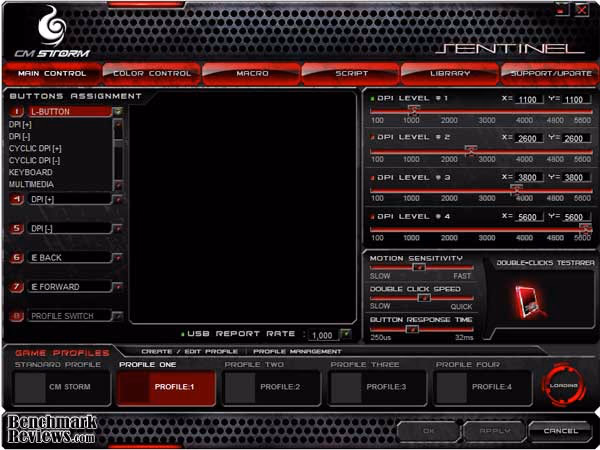600x450 pixels.
Task: Open the PROFILE SWITCH dropdown
Action: pyautogui.click(x=118, y=316)
